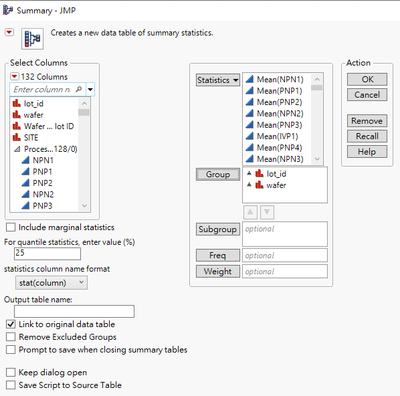400x396 pixels.
Task: Click the Subgroup button
Action: point(218,229)
